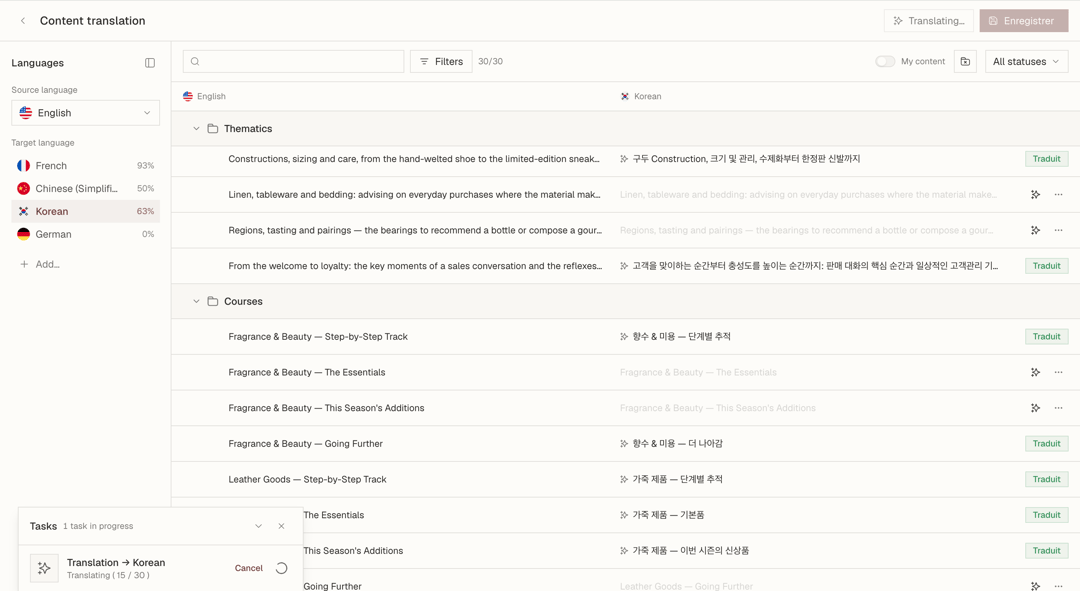Click the search input field
The image size is (1080, 591).
pyautogui.click(x=293, y=61)
